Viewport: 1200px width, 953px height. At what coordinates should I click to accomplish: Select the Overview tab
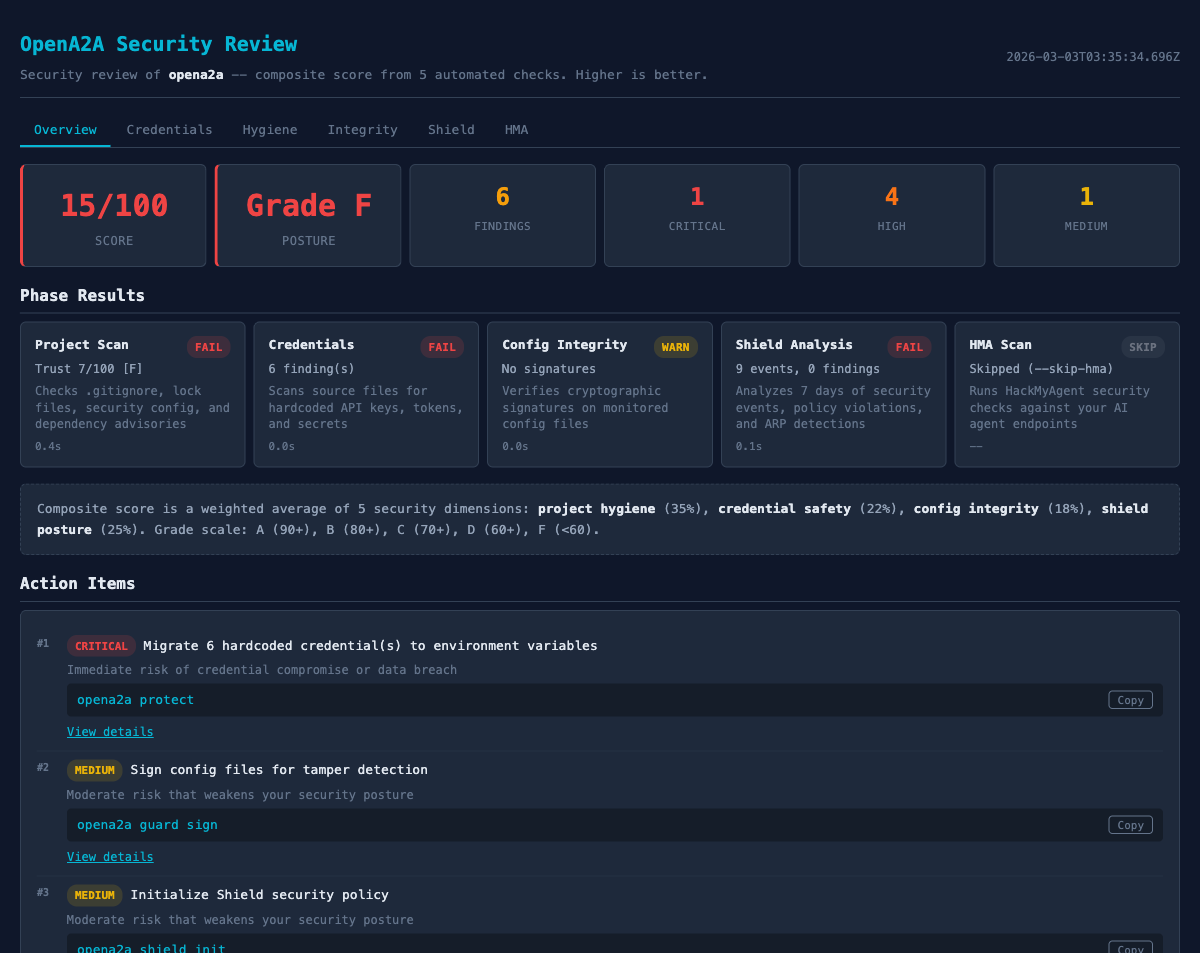coord(65,129)
